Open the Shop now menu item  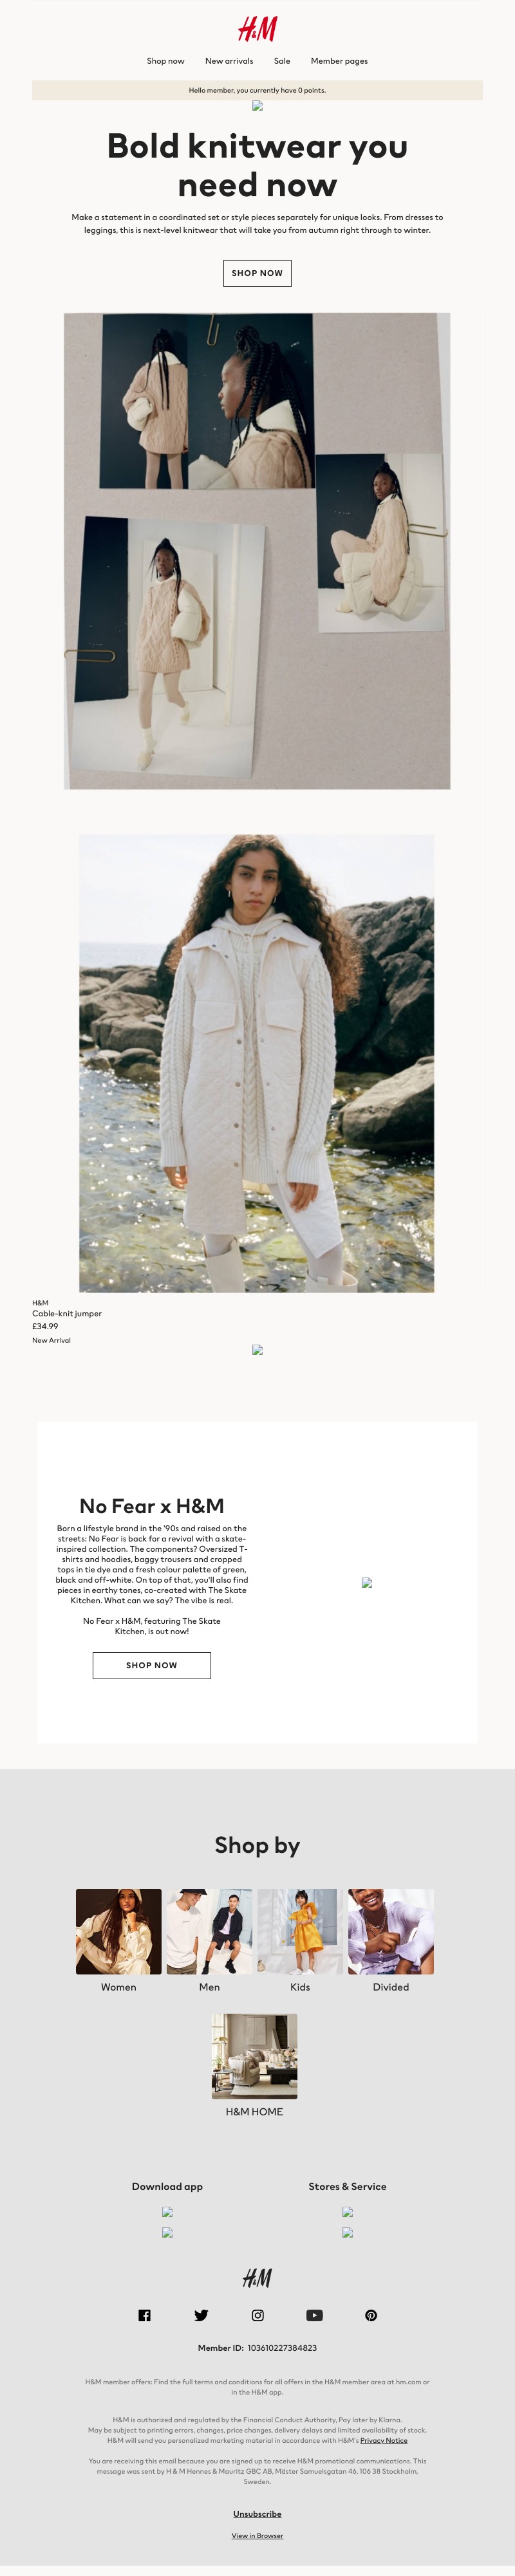(166, 61)
